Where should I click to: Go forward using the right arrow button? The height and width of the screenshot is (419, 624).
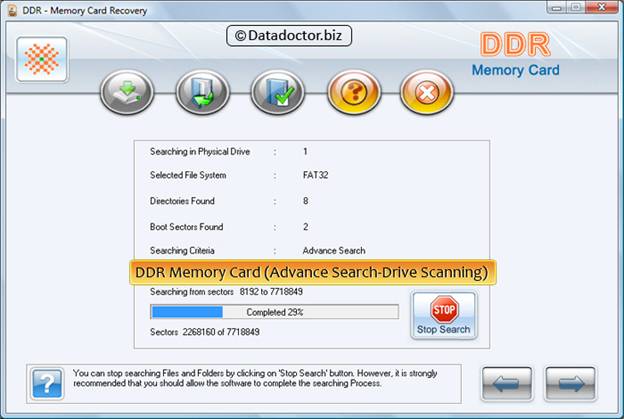click(x=570, y=384)
